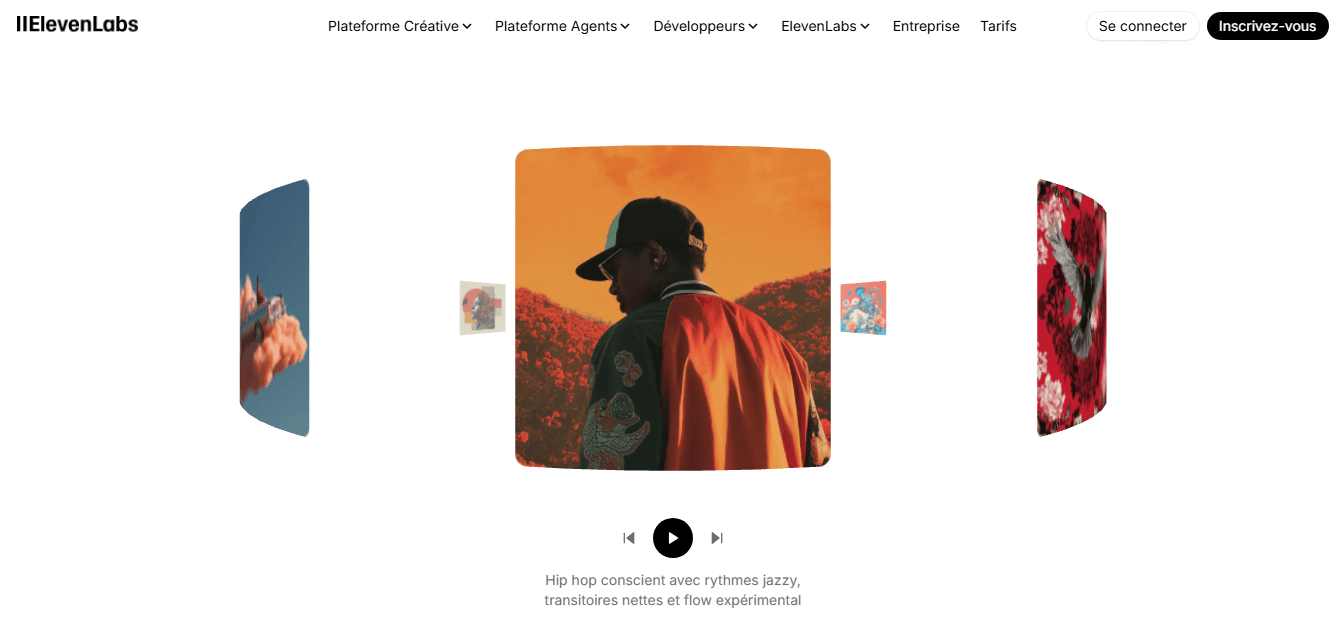This screenshot has height=637, width=1336.
Task: Select the small blue floral album thumbnail
Action: 863,308
